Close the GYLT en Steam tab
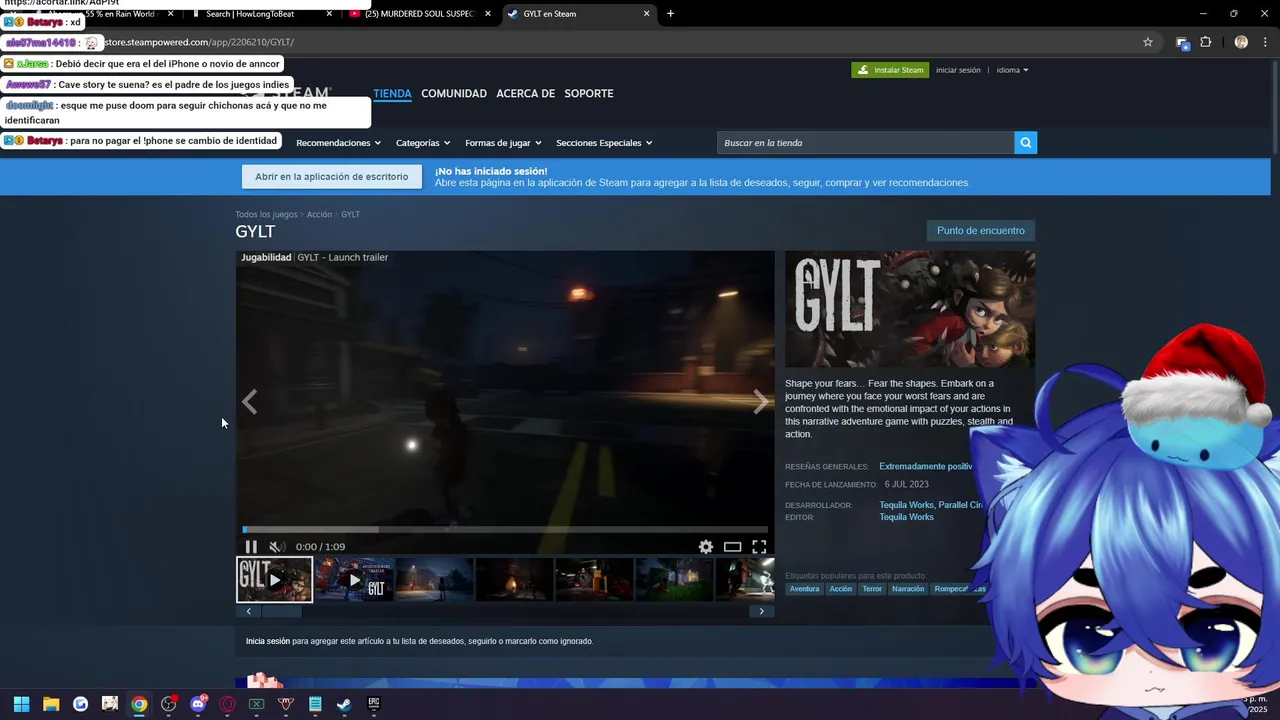This screenshot has width=1280, height=720. [x=646, y=14]
